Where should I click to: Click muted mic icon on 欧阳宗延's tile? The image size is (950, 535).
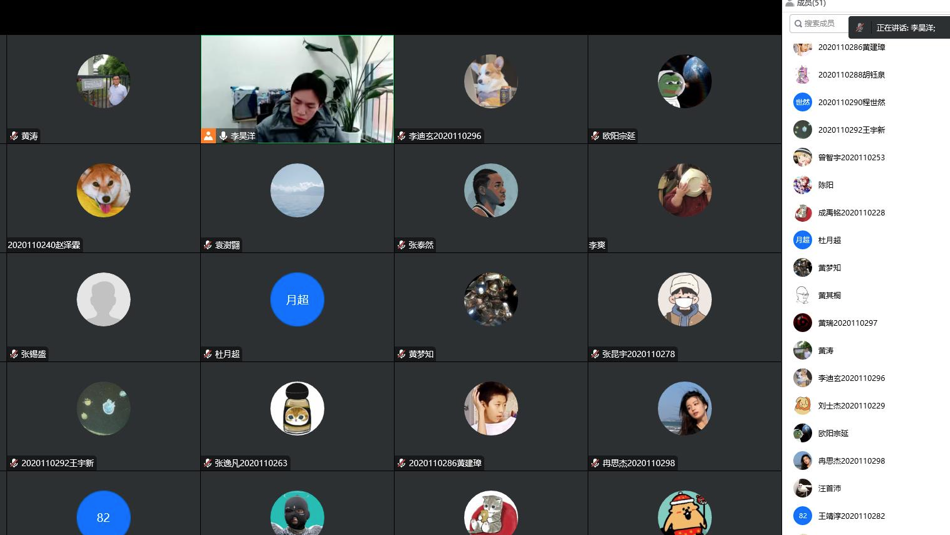(596, 136)
